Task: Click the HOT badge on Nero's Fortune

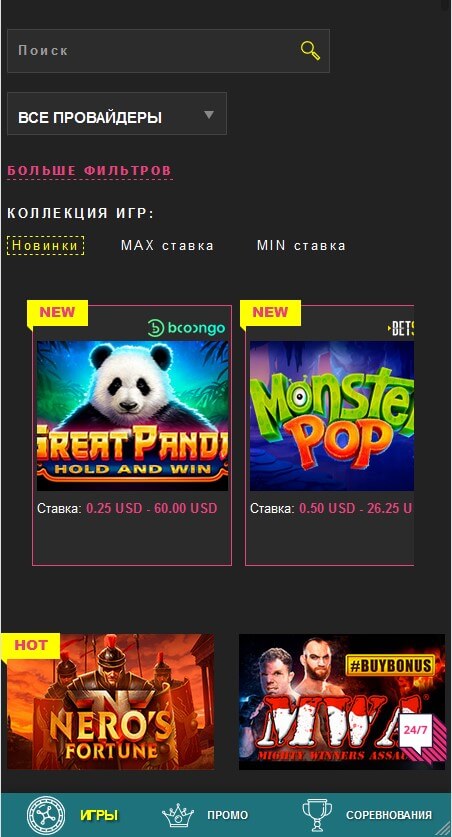Action: tap(30, 646)
